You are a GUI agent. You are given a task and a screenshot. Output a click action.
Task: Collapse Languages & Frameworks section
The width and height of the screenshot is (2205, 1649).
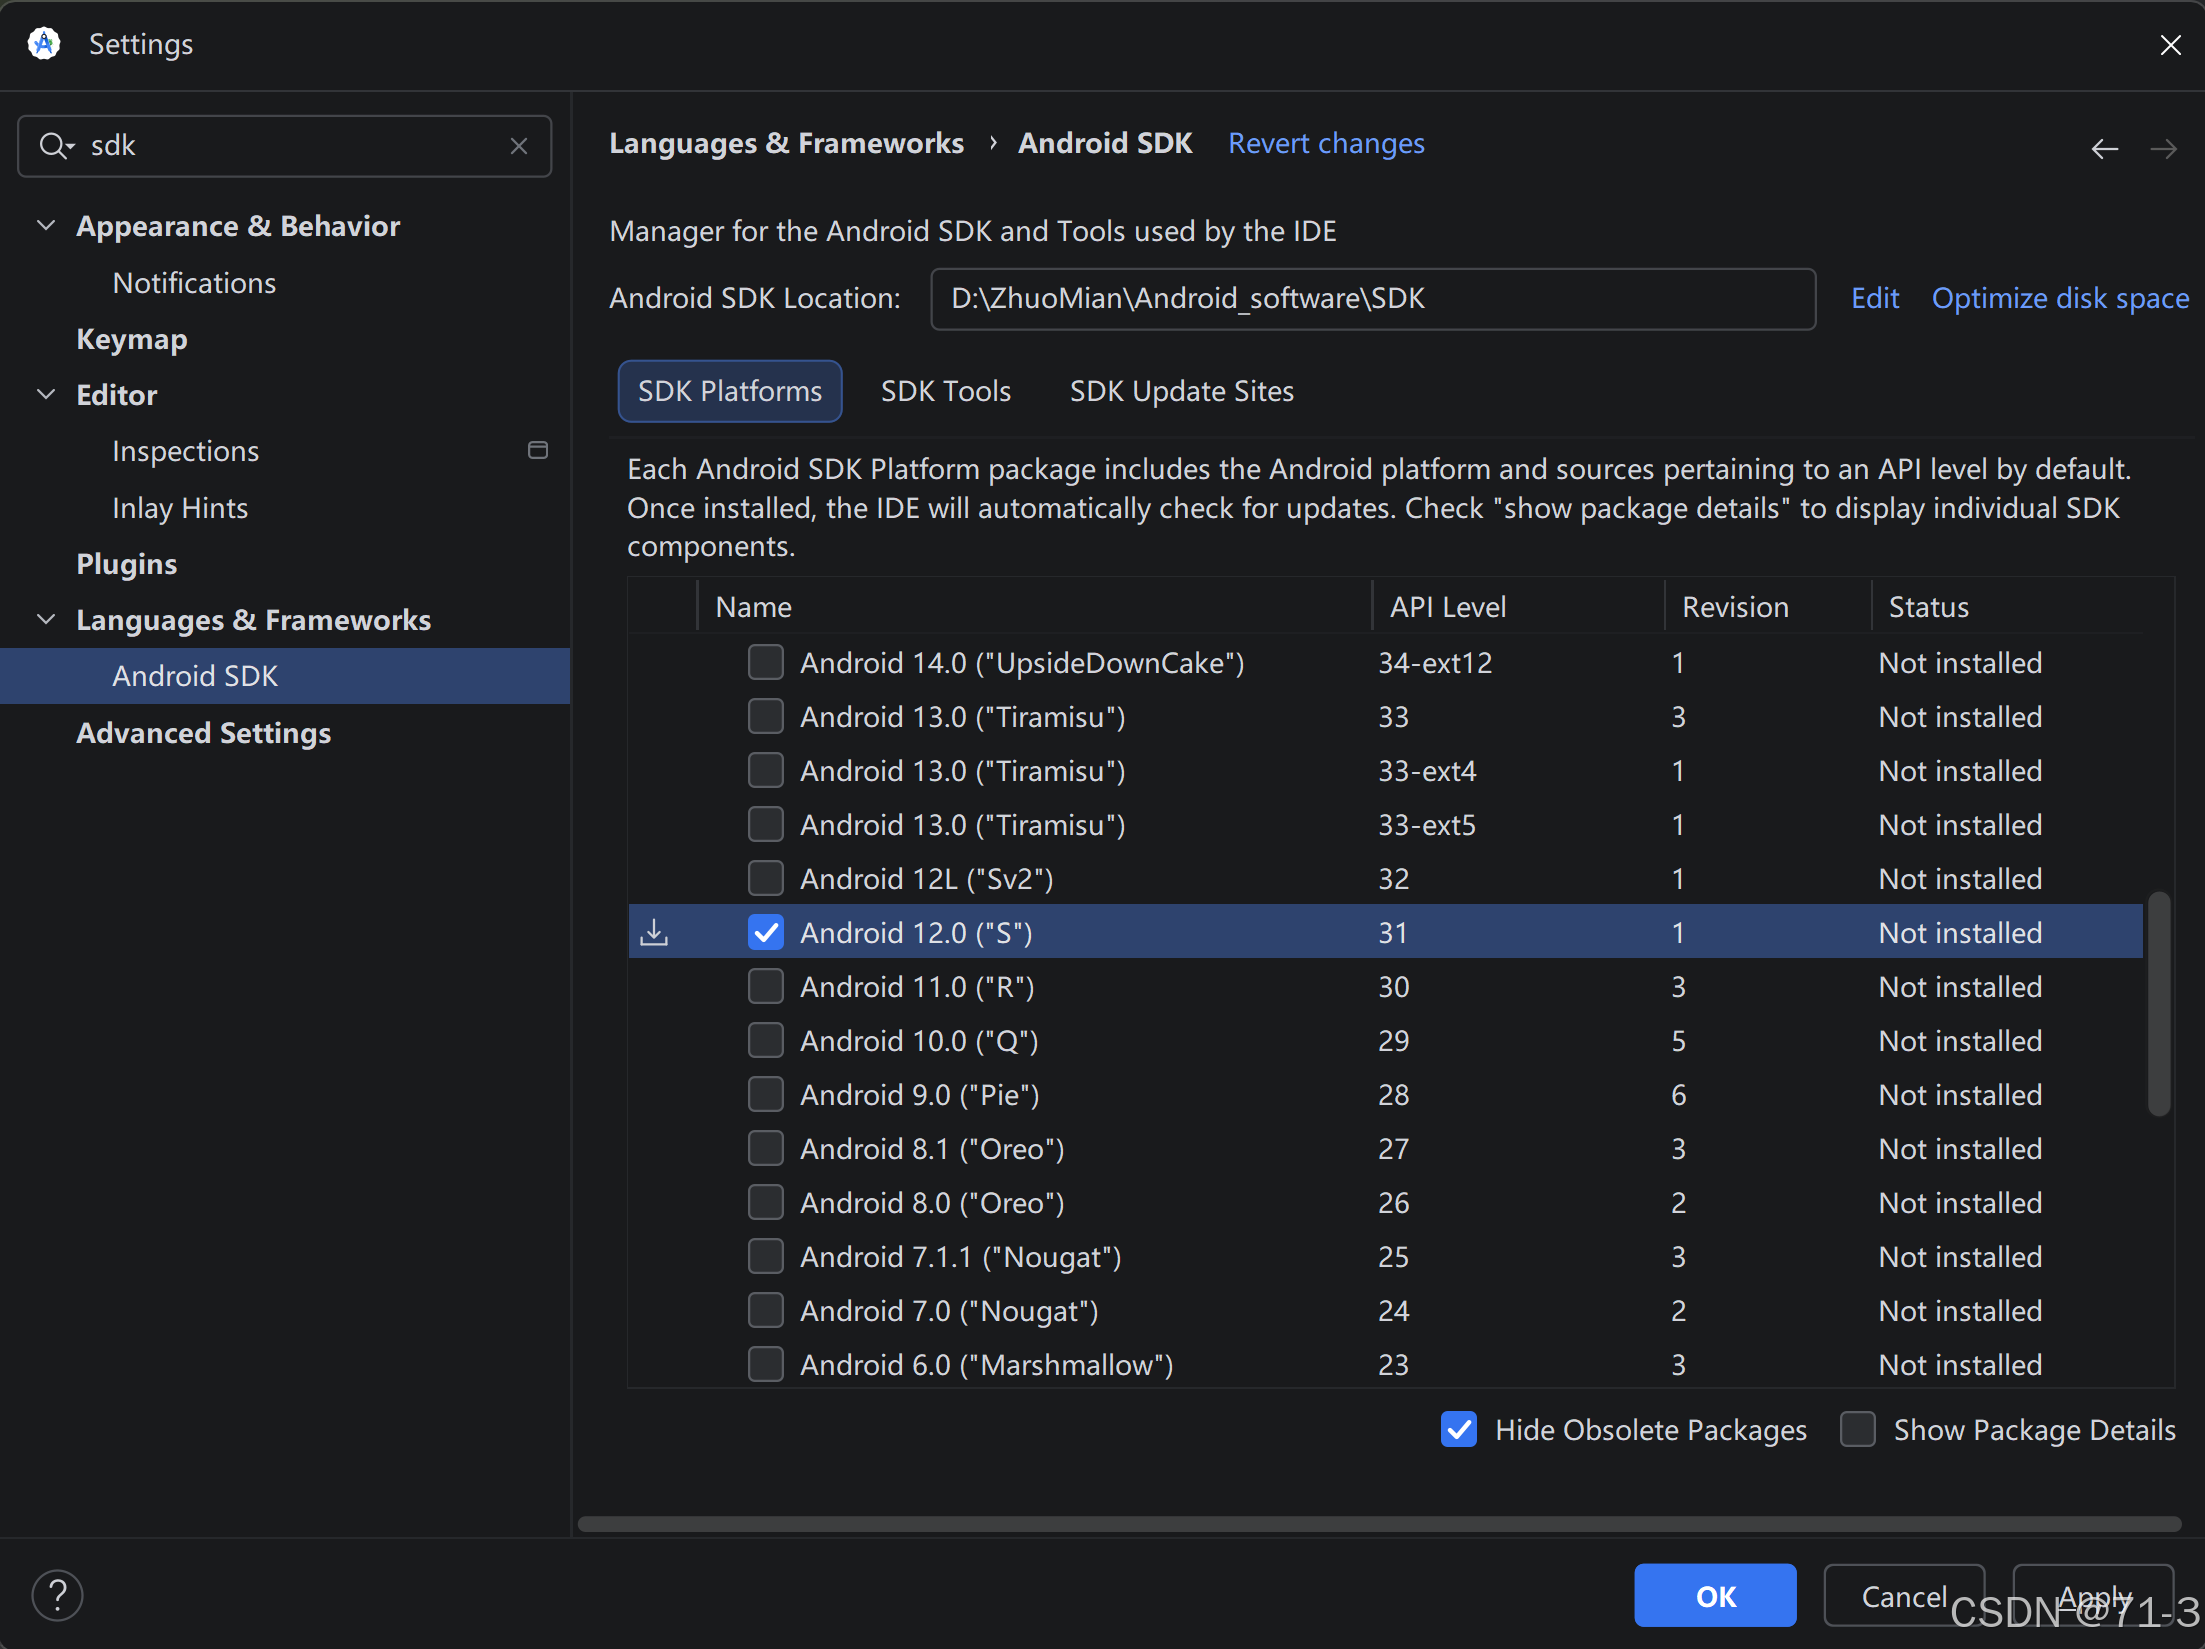click(x=46, y=620)
